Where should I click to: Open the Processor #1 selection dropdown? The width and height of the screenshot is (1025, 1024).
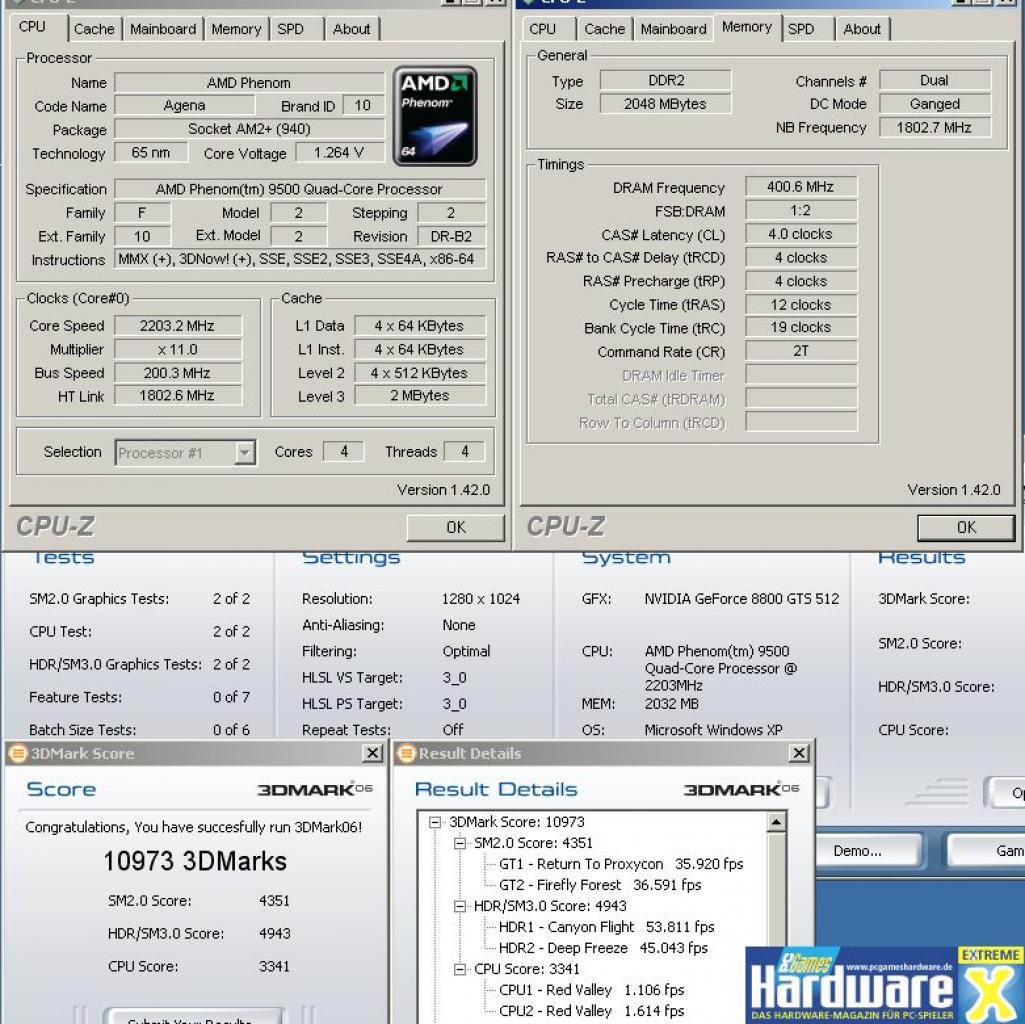(x=244, y=452)
